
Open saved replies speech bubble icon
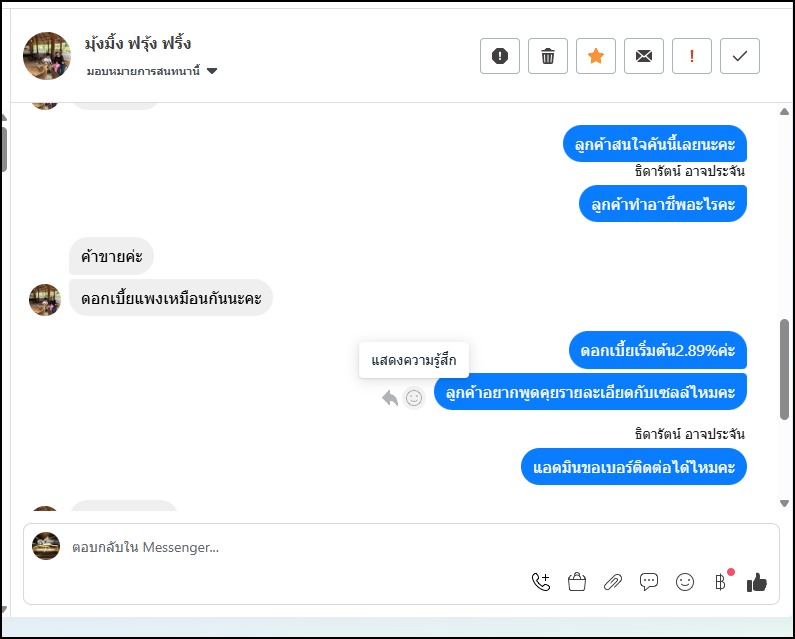(x=649, y=581)
